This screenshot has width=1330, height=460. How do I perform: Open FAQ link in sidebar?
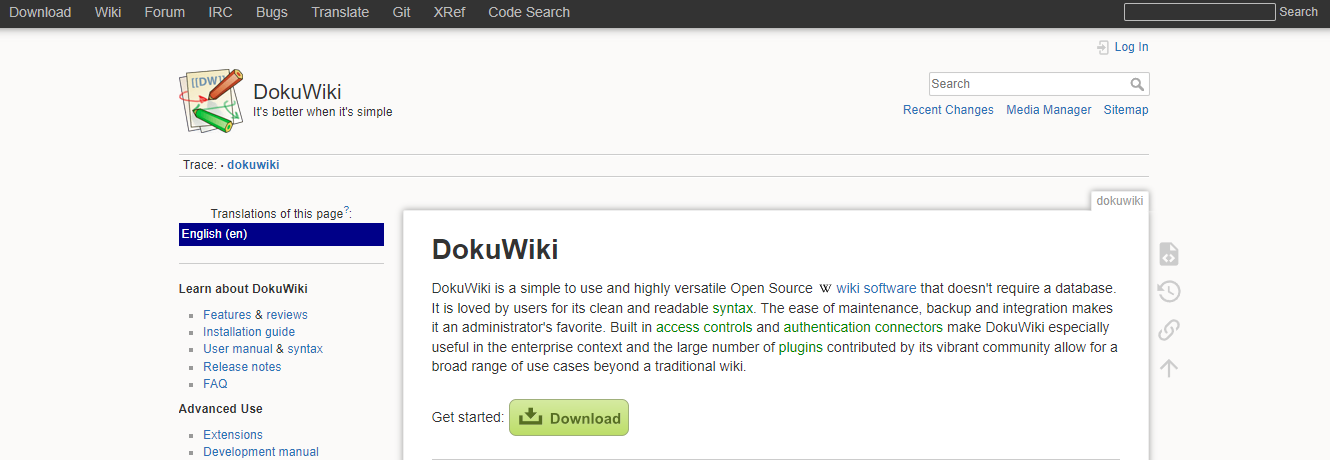[x=215, y=384]
